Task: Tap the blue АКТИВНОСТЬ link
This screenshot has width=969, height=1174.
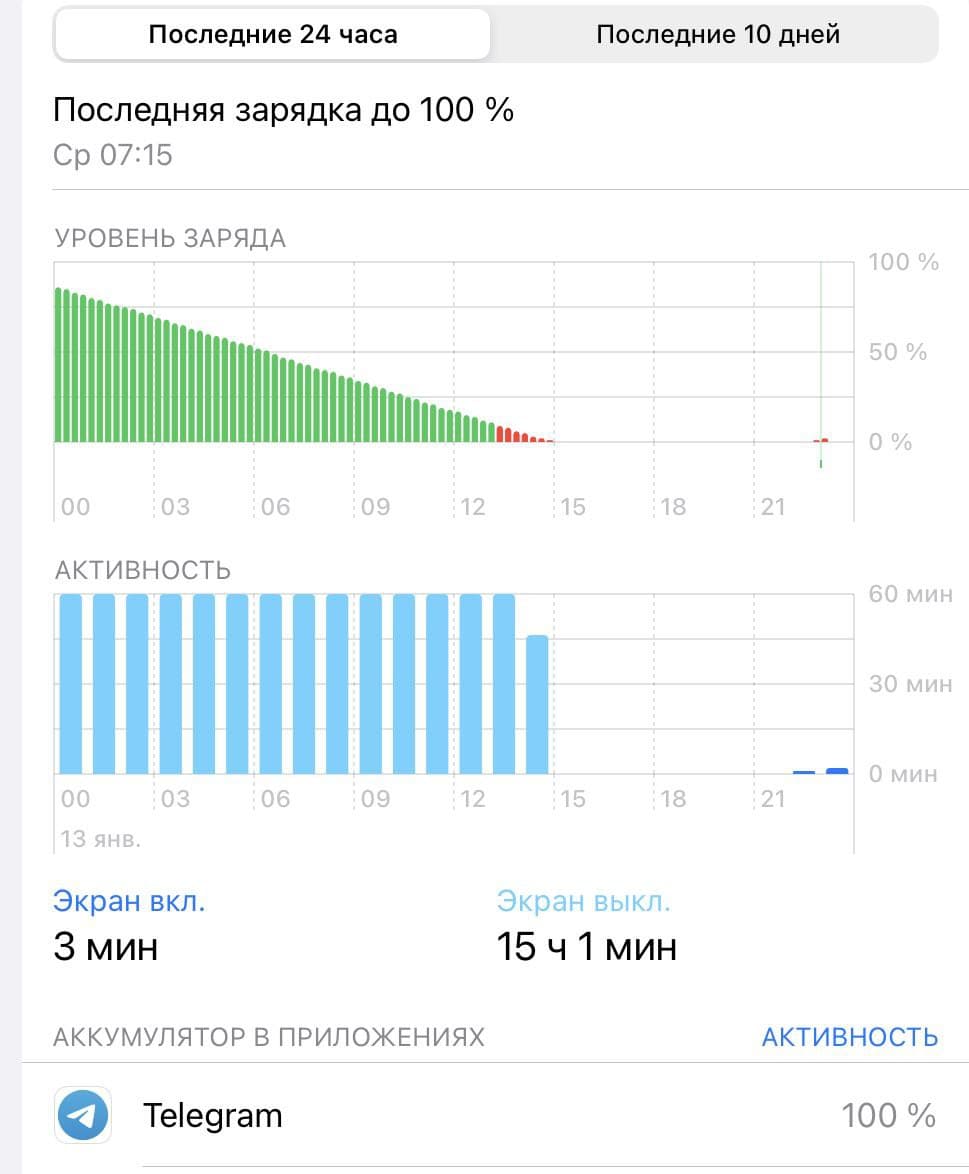Action: [849, 1037]
